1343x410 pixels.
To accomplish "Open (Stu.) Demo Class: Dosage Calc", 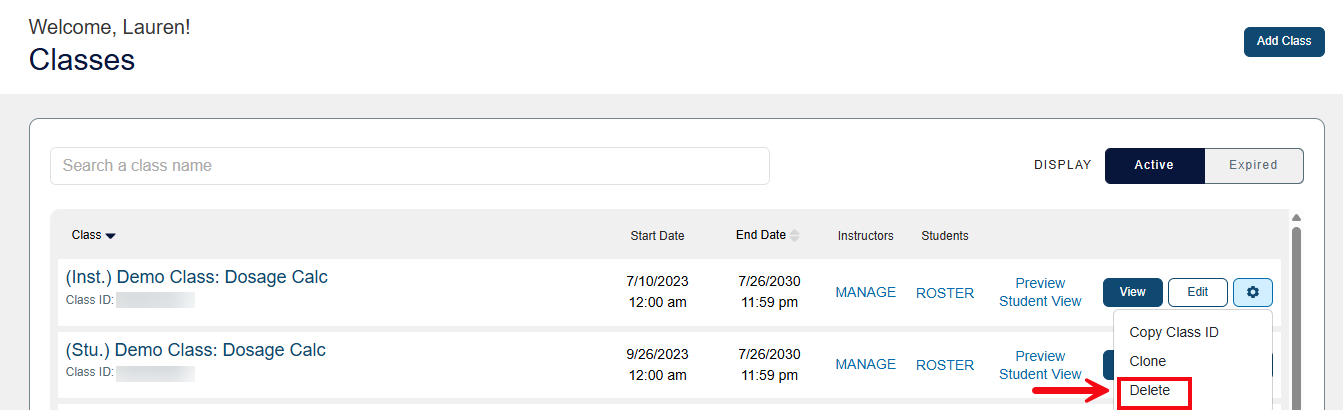I will click(x=196, y=350).
